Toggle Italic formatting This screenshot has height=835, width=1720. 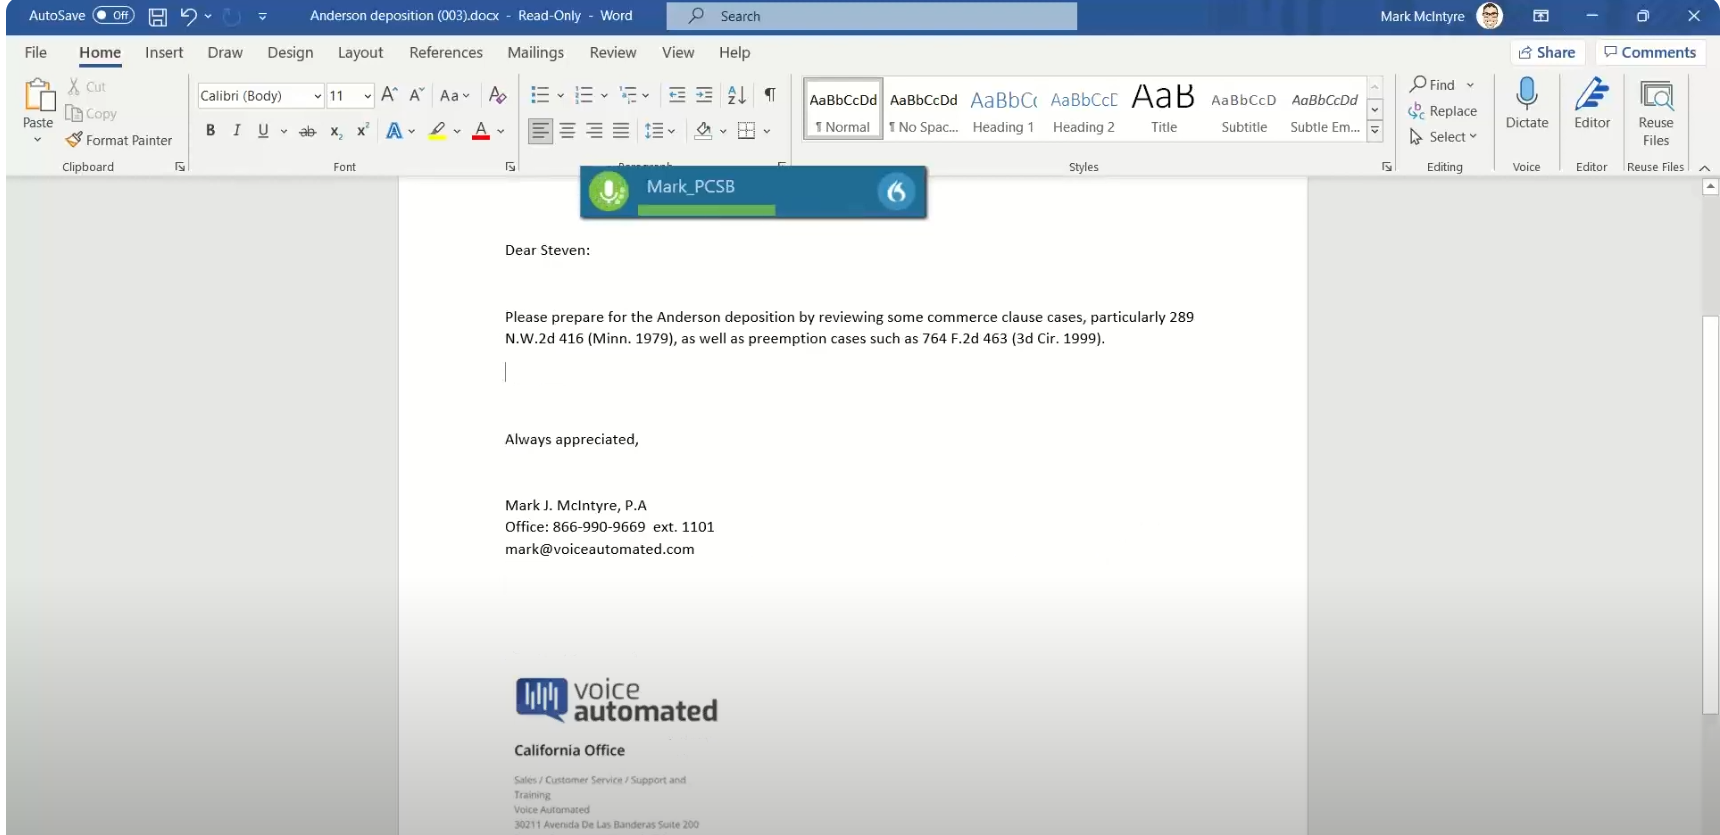pyautogui.click(x=237, y=130)
